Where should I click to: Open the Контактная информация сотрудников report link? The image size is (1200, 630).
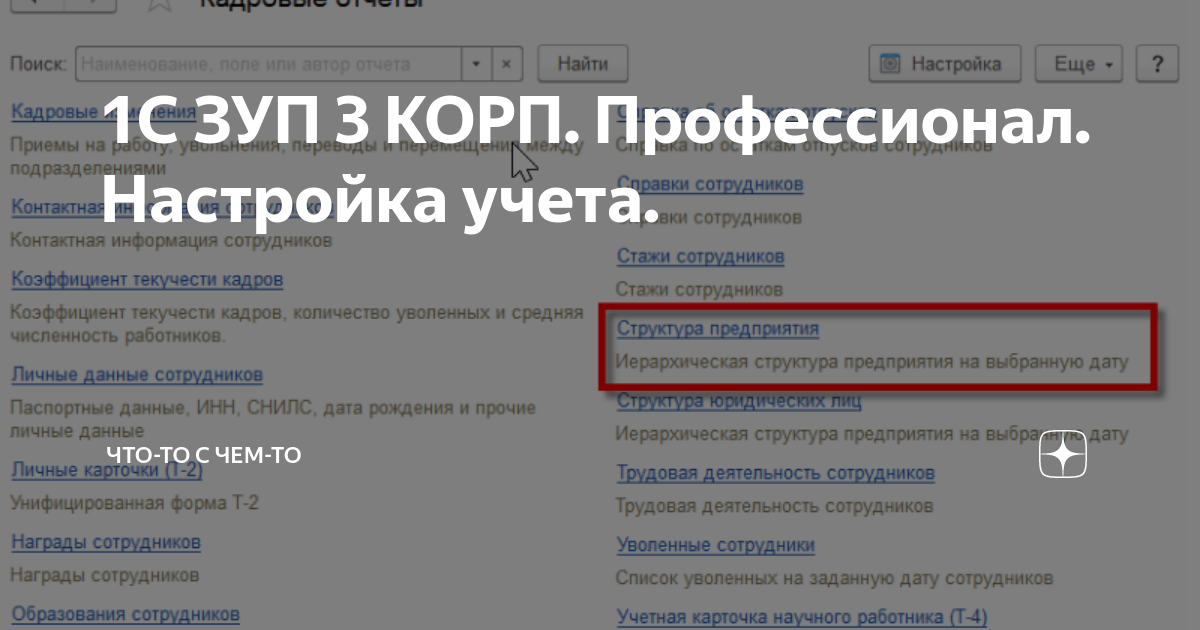coord(172,207)
